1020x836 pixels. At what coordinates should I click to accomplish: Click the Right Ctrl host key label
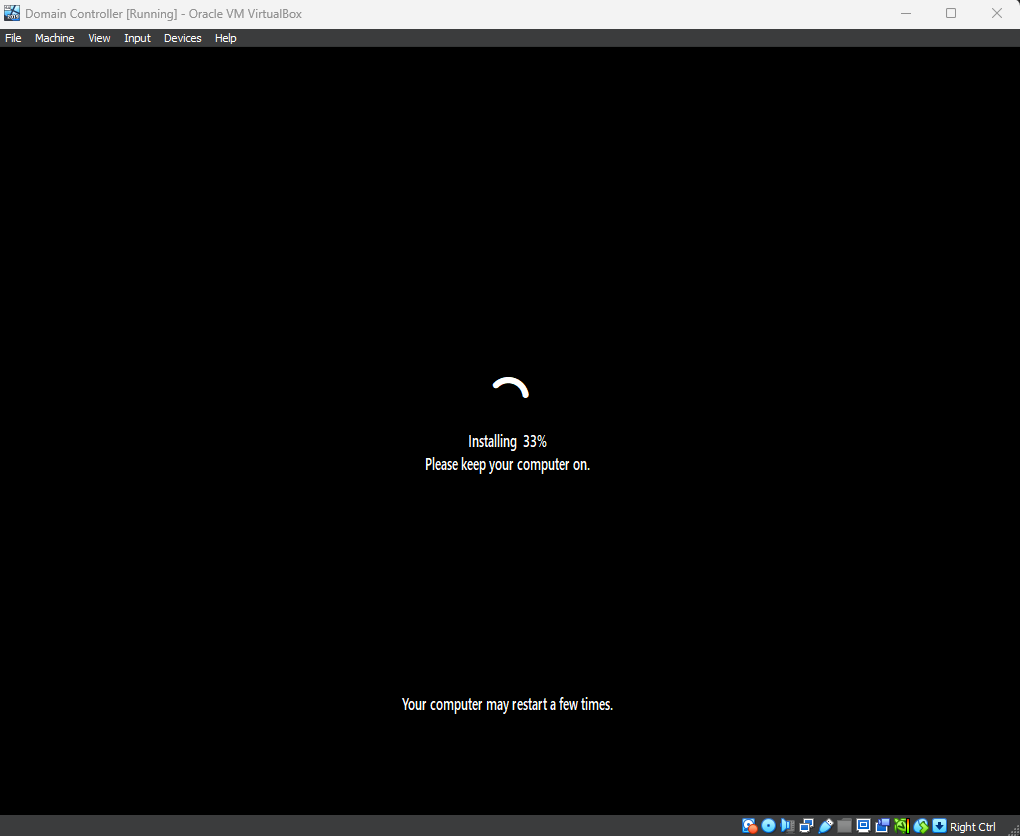(973, 827)
